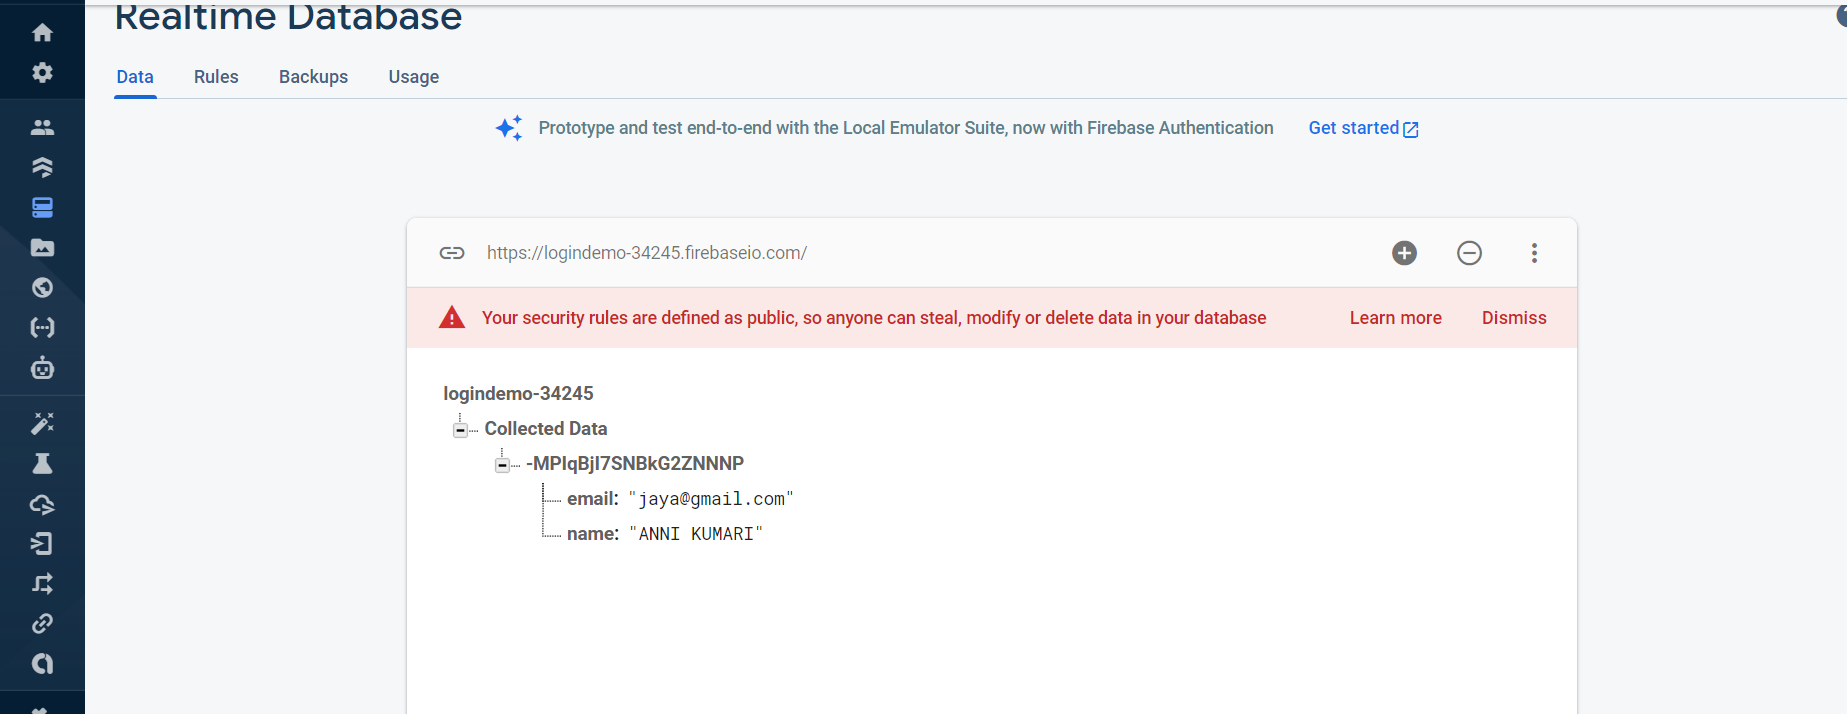Open Authentication users icon in sidebar

42,127
